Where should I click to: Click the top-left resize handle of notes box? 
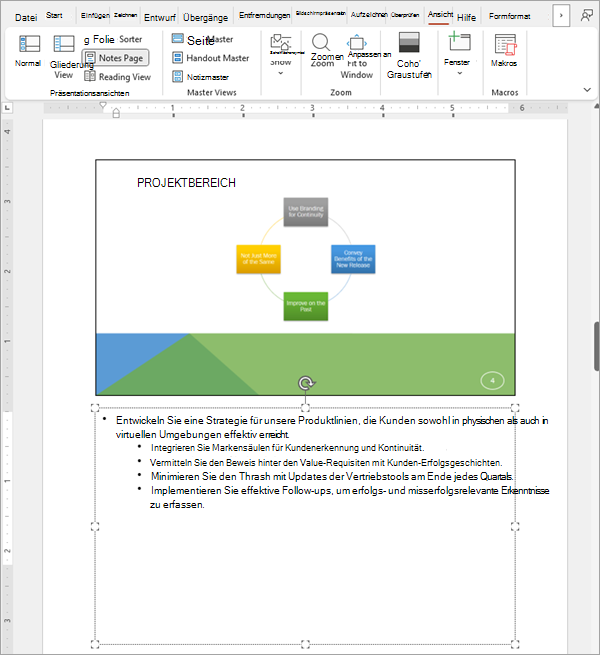coord(95,408)
